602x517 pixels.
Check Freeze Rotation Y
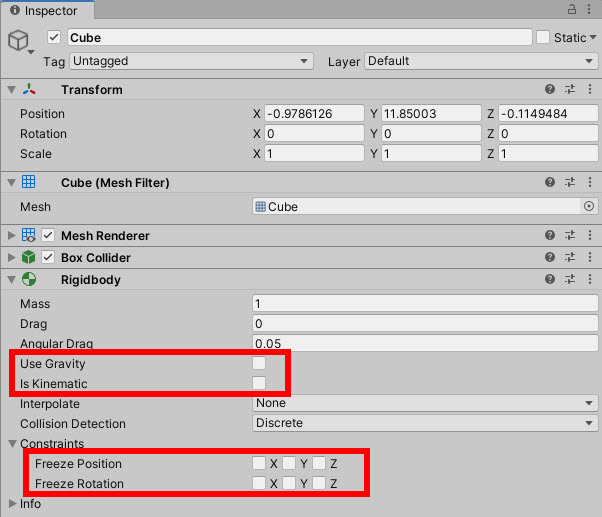(289, 483)
